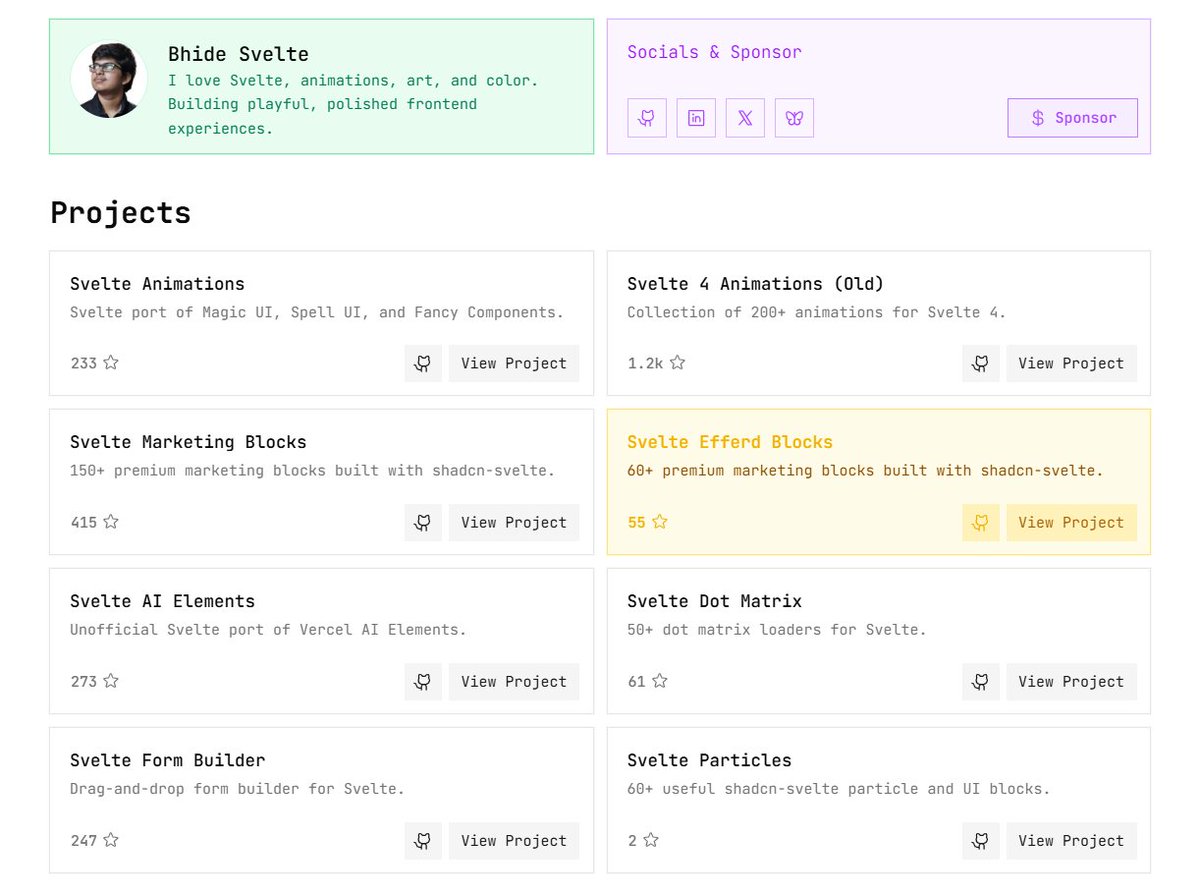Click the Svelte Animations title
This screenshot has width=1200, height=894.
(x=157, y=284)
